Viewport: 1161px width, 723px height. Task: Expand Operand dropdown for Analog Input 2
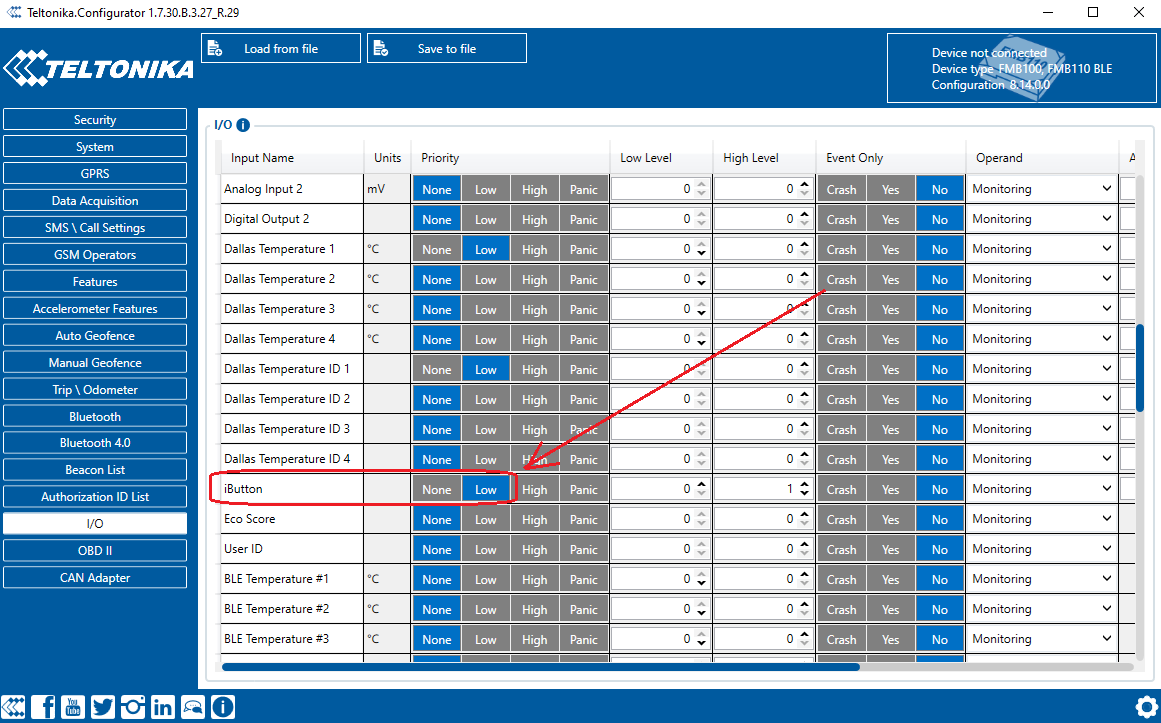point(1041,189)
